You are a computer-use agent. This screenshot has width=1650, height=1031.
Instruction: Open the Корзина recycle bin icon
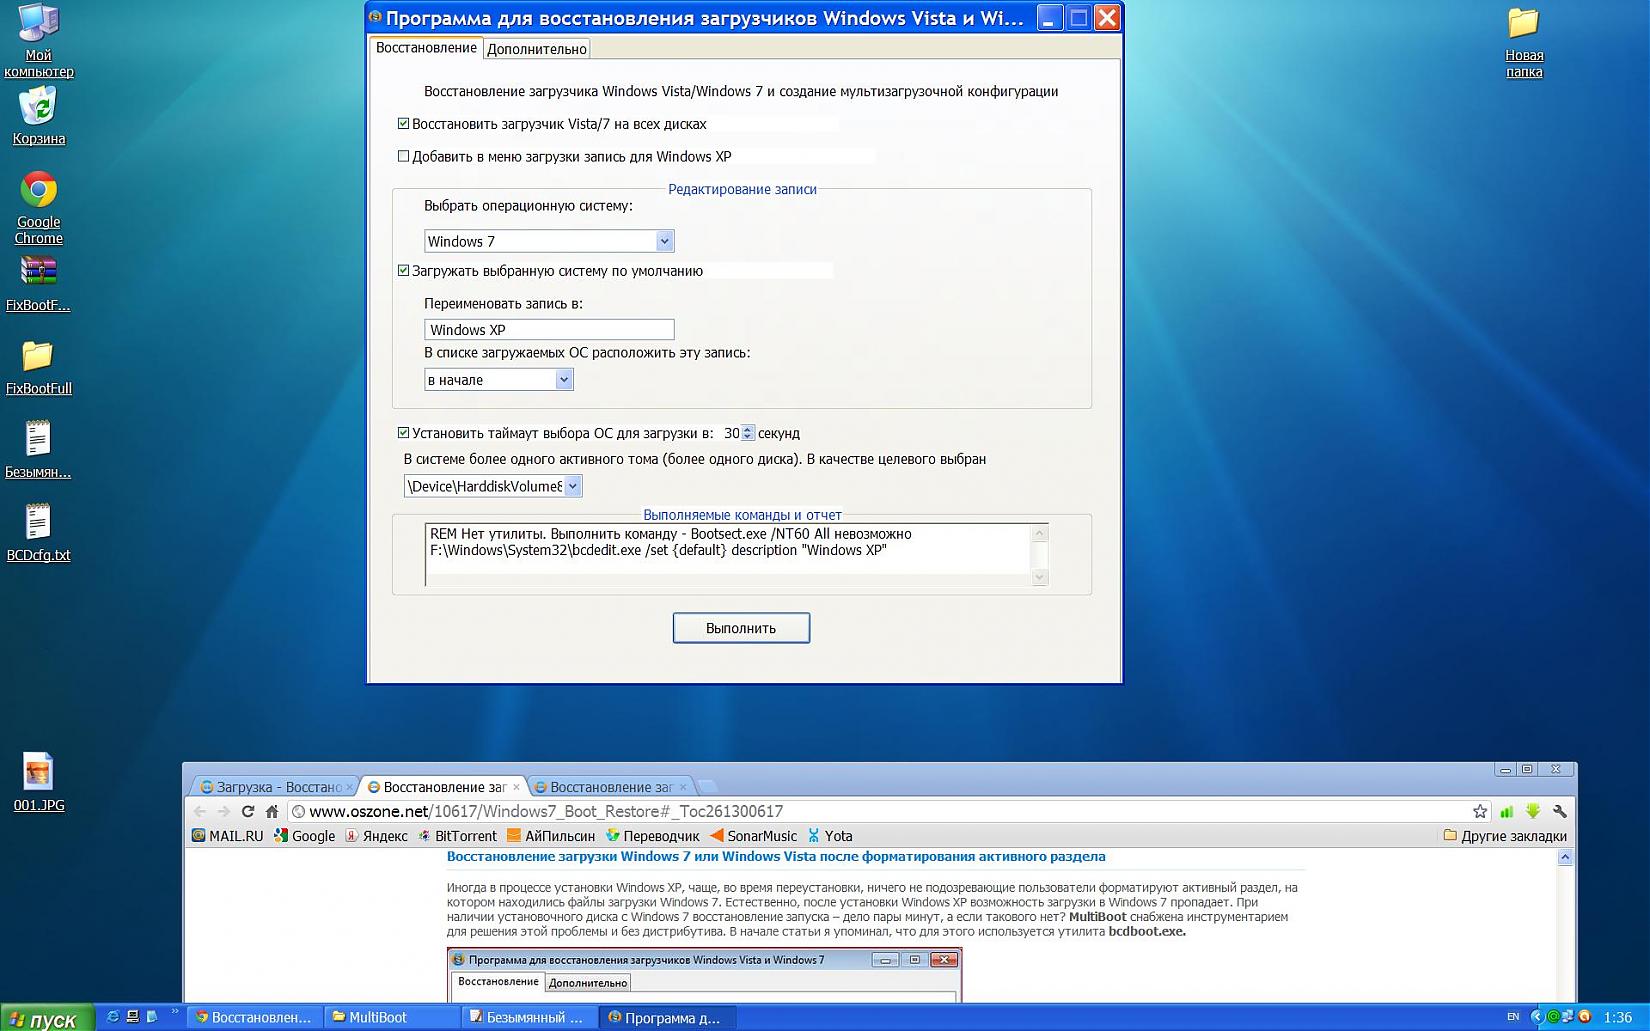click(38, 115)
